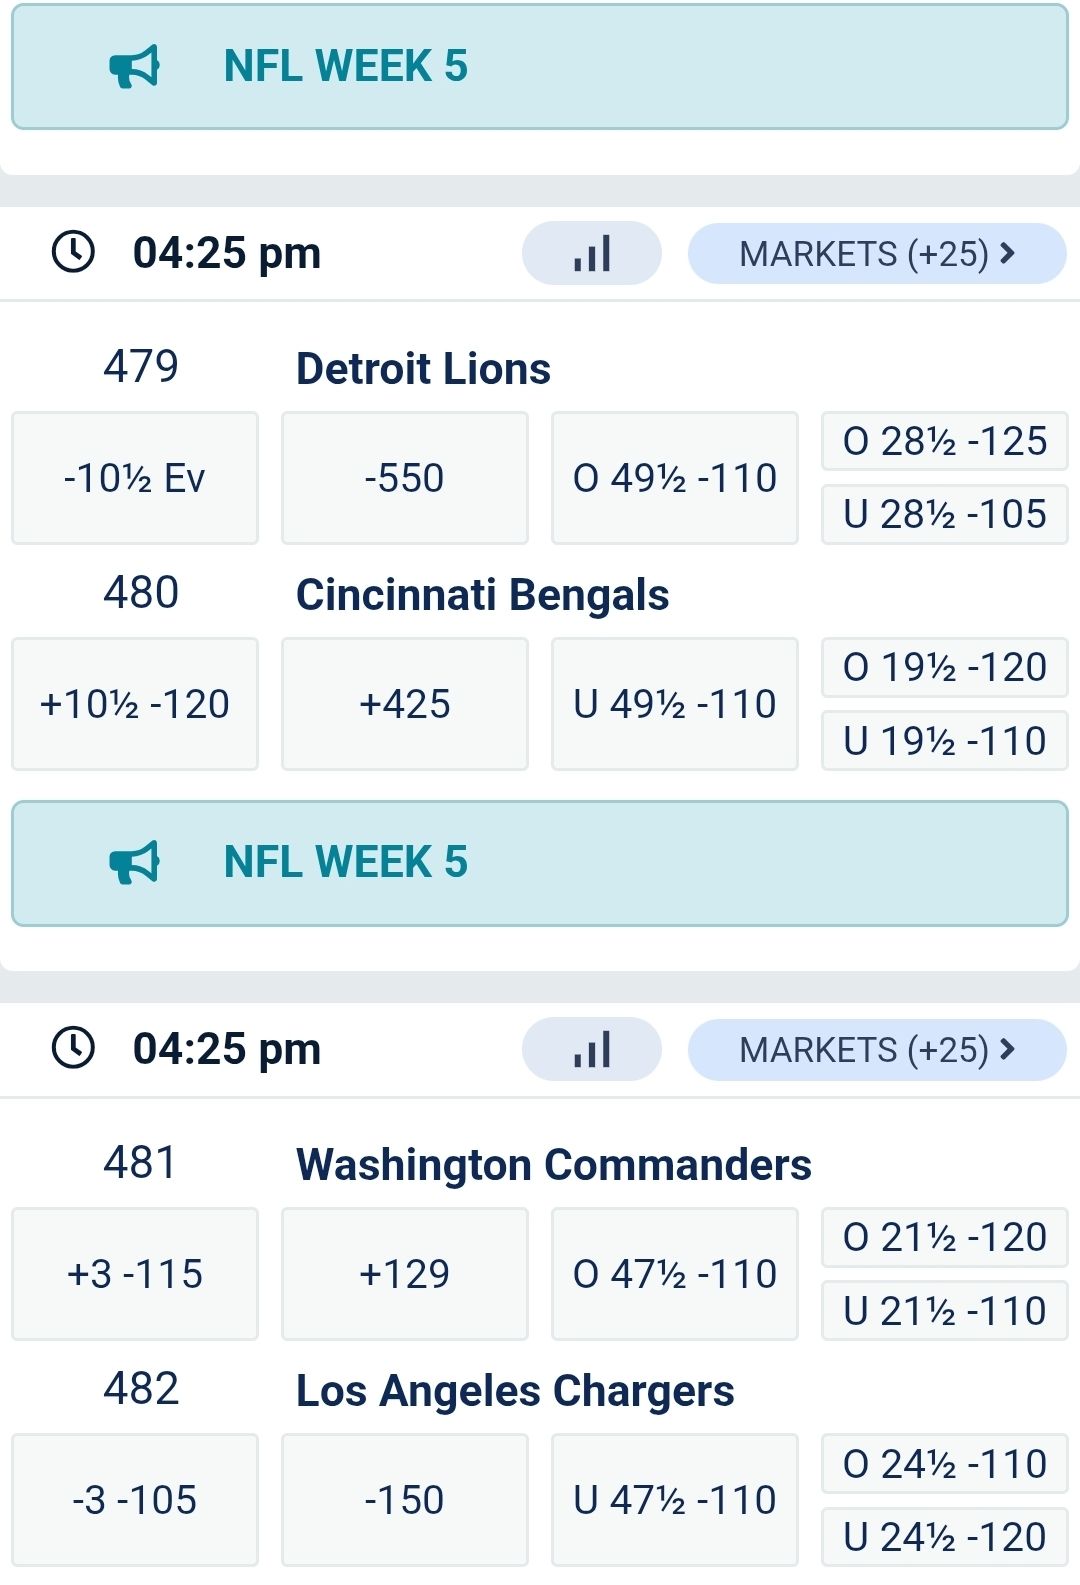Open stats chart icon for Lions-Bengals game
This screenshot has height=1585, width=1080.
[x=592, y=253]
